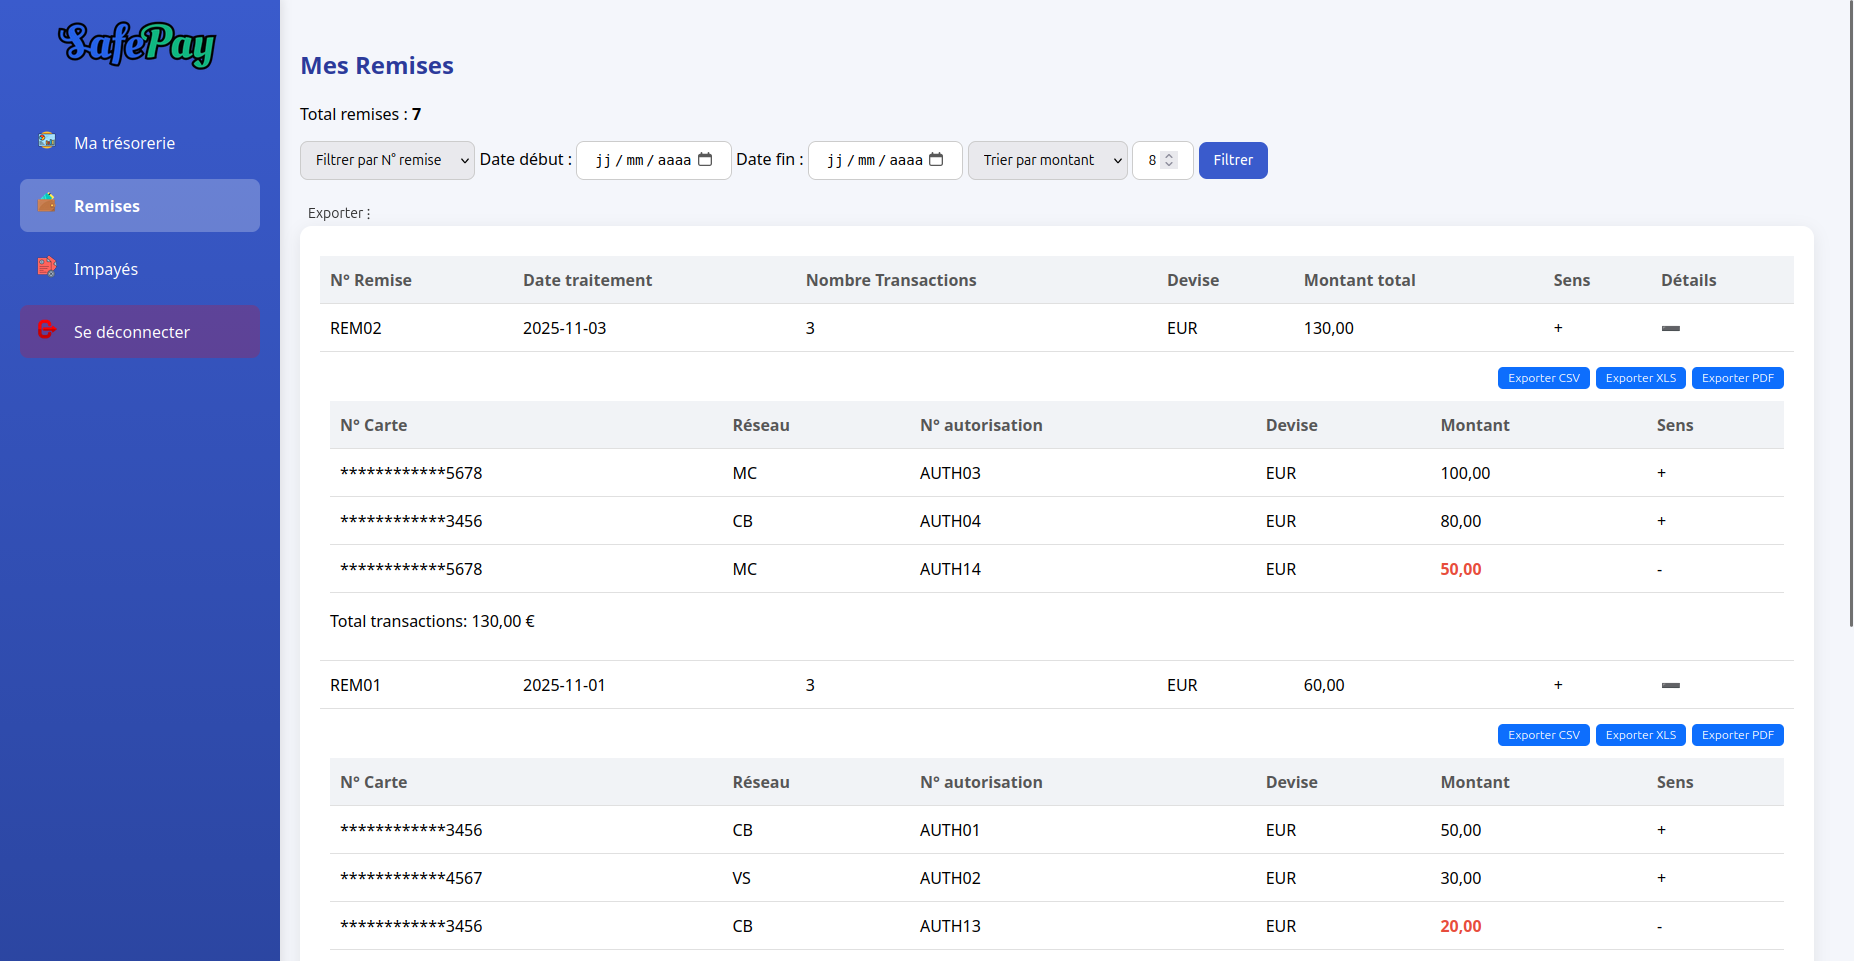
Task: Click the SafePay logo
Action: [138, 45]
